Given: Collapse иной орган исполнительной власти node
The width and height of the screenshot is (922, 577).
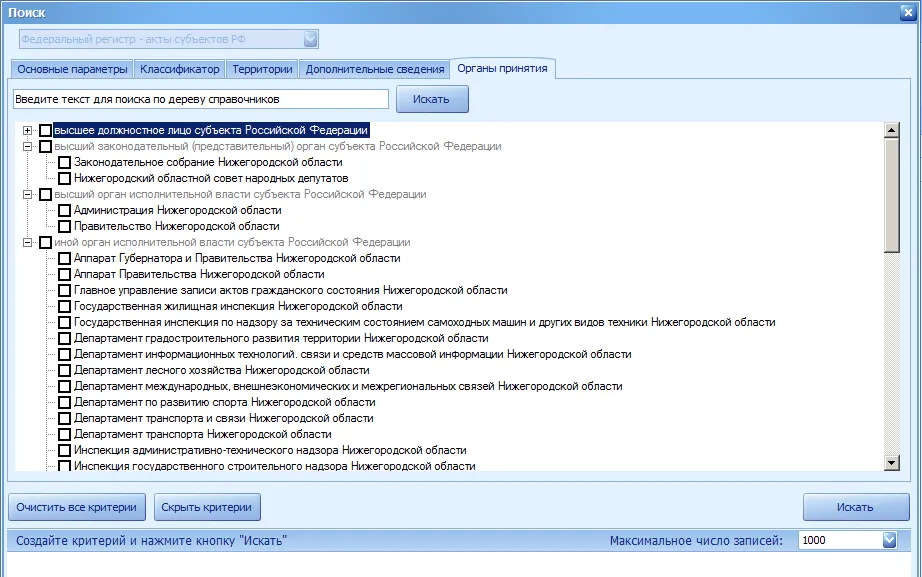Looking at the screenshot, I should (x=27, y=242).
